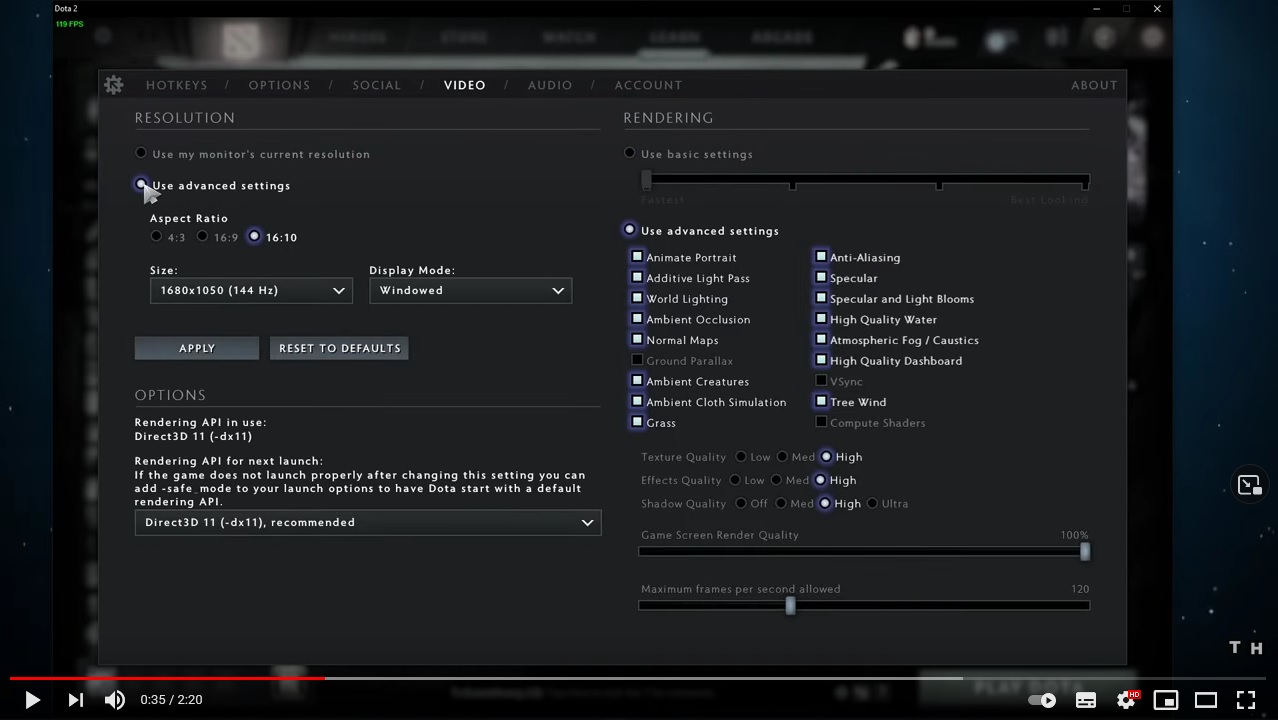Toggle World Lighting checkbox

pyautogui.click(x=637, y=298)
